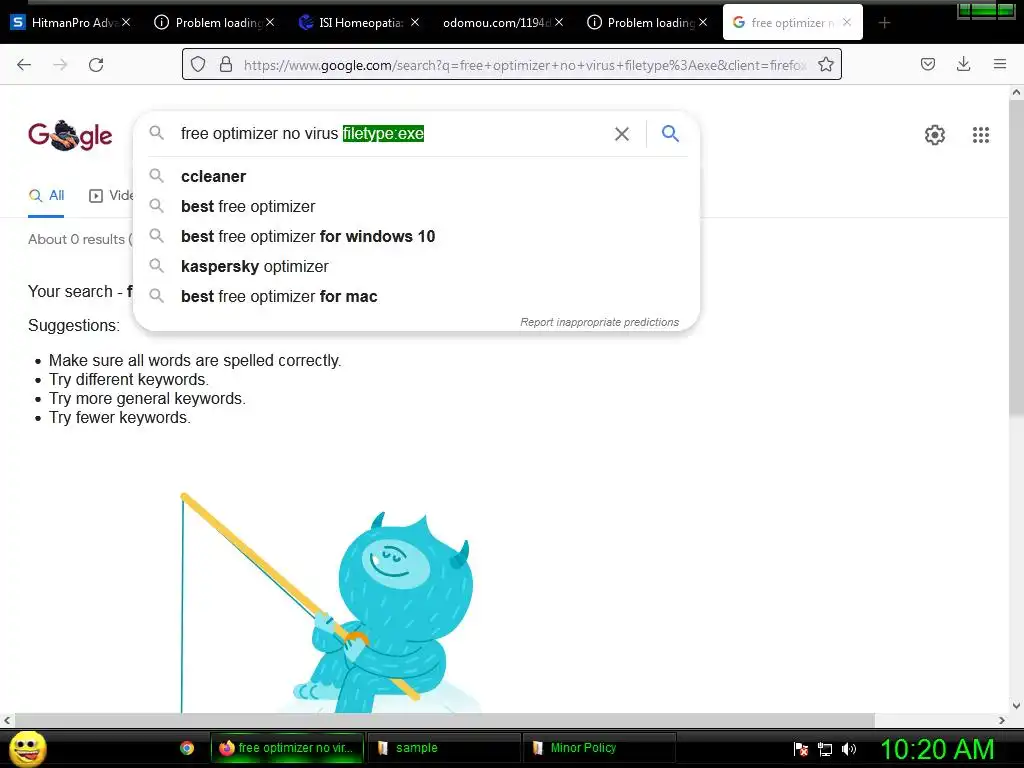Click the tray flag notification icon
This screenshot has width=1024, height=768.
point(800,749)
